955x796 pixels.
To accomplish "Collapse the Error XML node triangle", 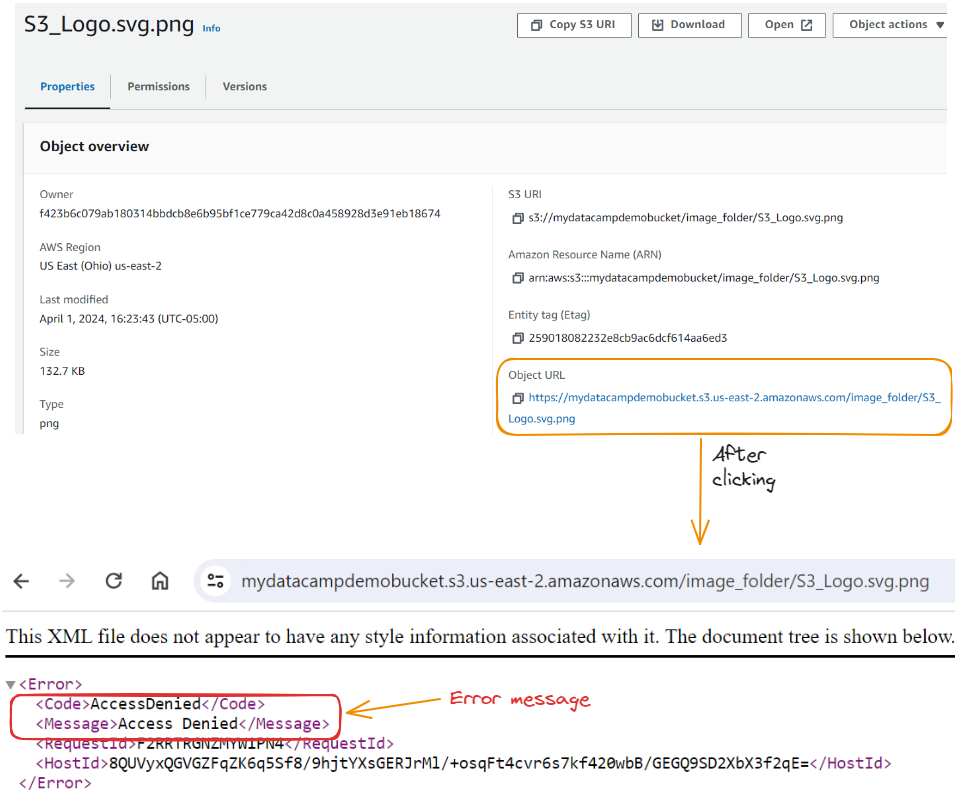I will point(10,685).
